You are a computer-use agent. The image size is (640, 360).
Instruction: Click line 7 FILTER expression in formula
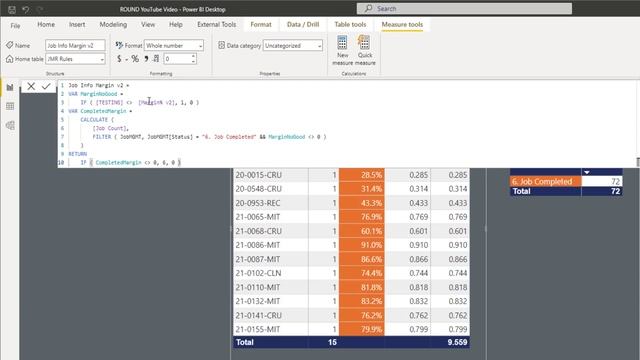coord(209,137)
